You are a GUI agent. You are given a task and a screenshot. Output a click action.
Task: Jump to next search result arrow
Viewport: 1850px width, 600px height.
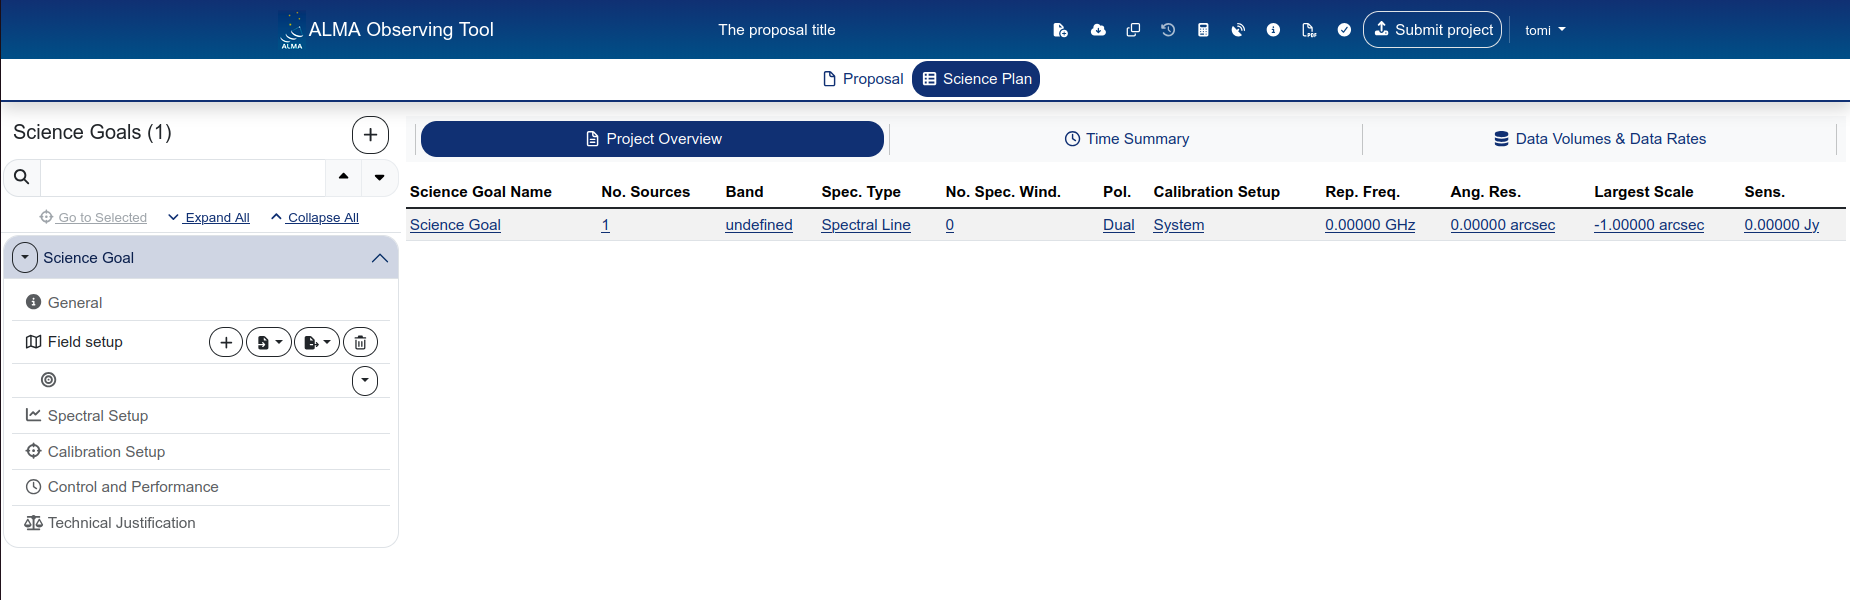point(380,177)
